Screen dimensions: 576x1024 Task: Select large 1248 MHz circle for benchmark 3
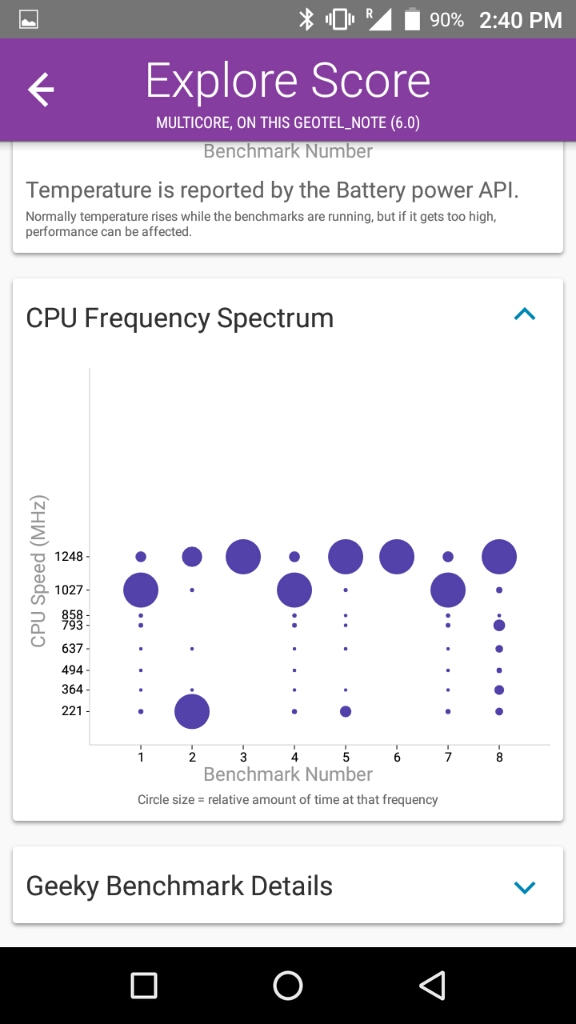pyautogui.click(x=243, y=557)
